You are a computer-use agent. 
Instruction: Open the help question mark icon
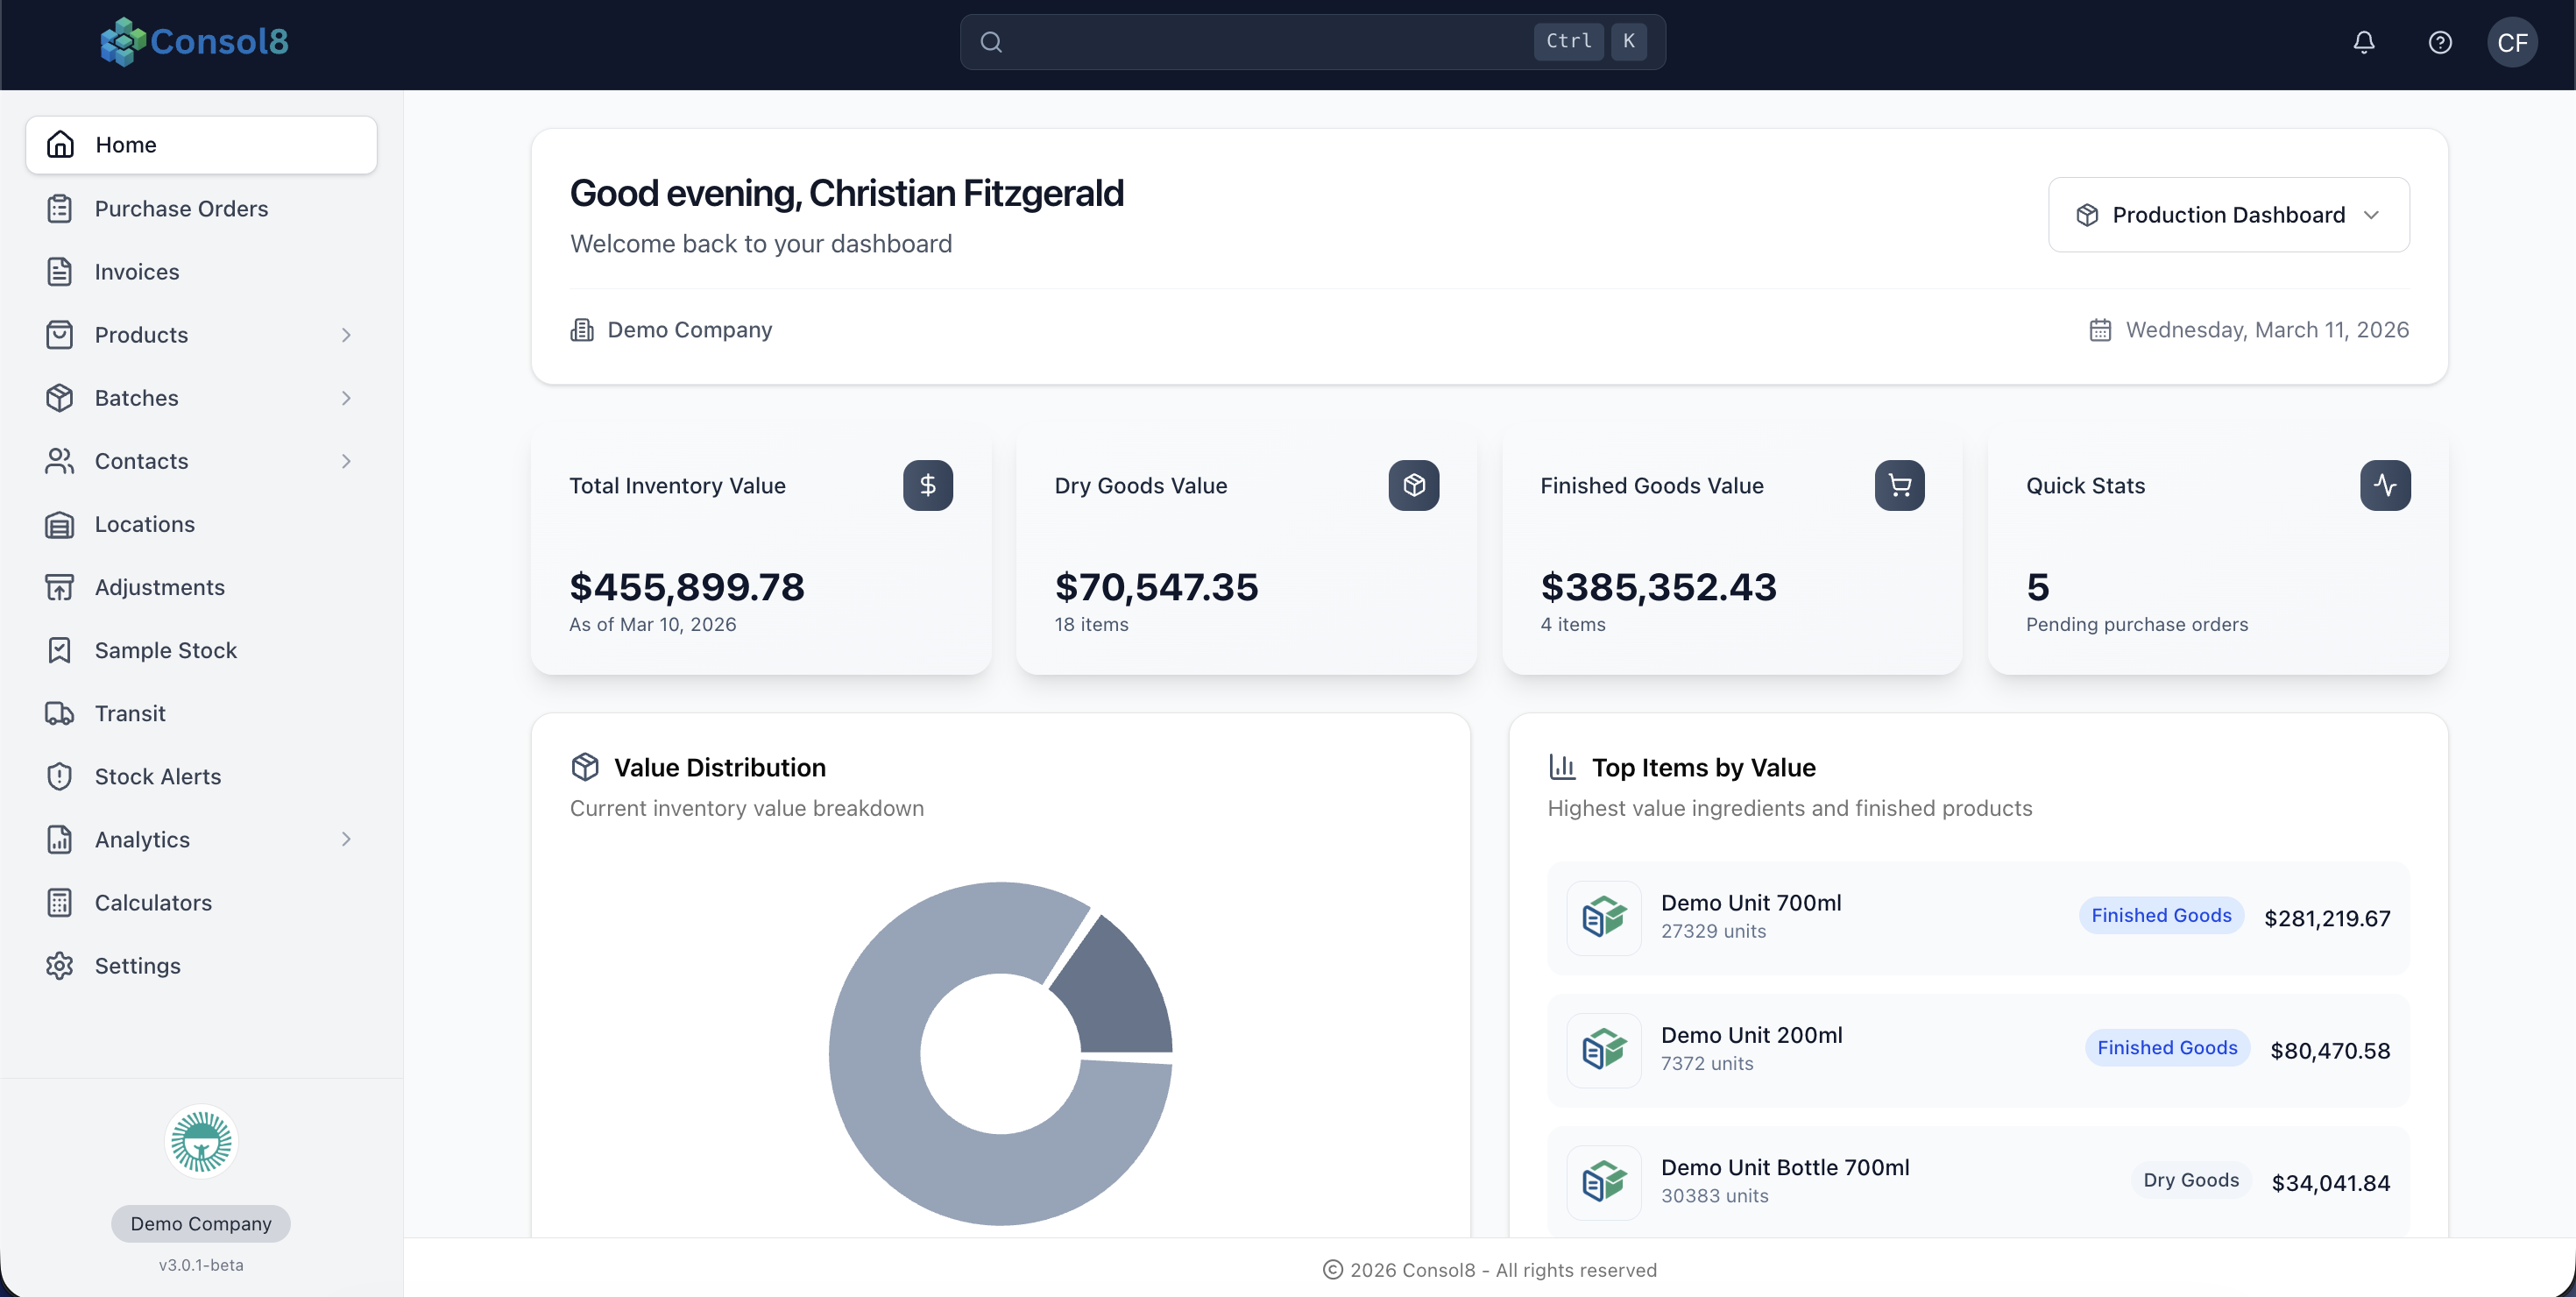(x=2439, y=42)
